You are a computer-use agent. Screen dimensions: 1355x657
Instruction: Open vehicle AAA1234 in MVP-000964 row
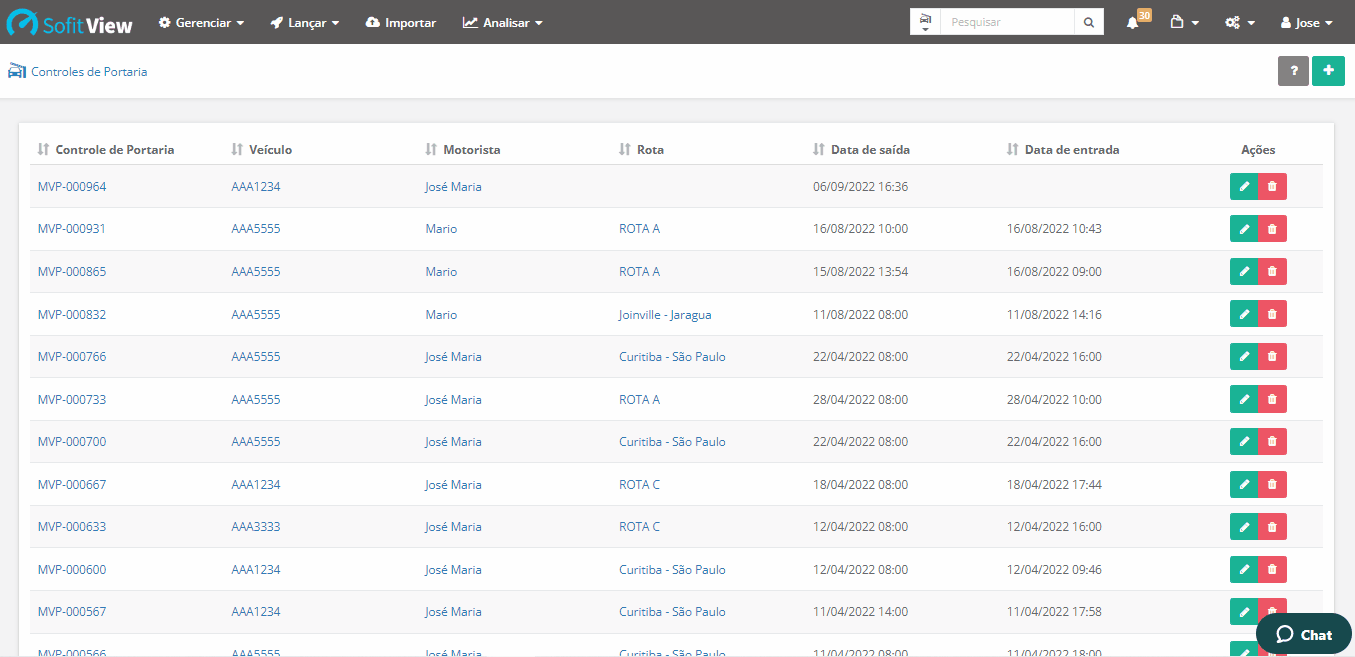click(x=256, y=187)
